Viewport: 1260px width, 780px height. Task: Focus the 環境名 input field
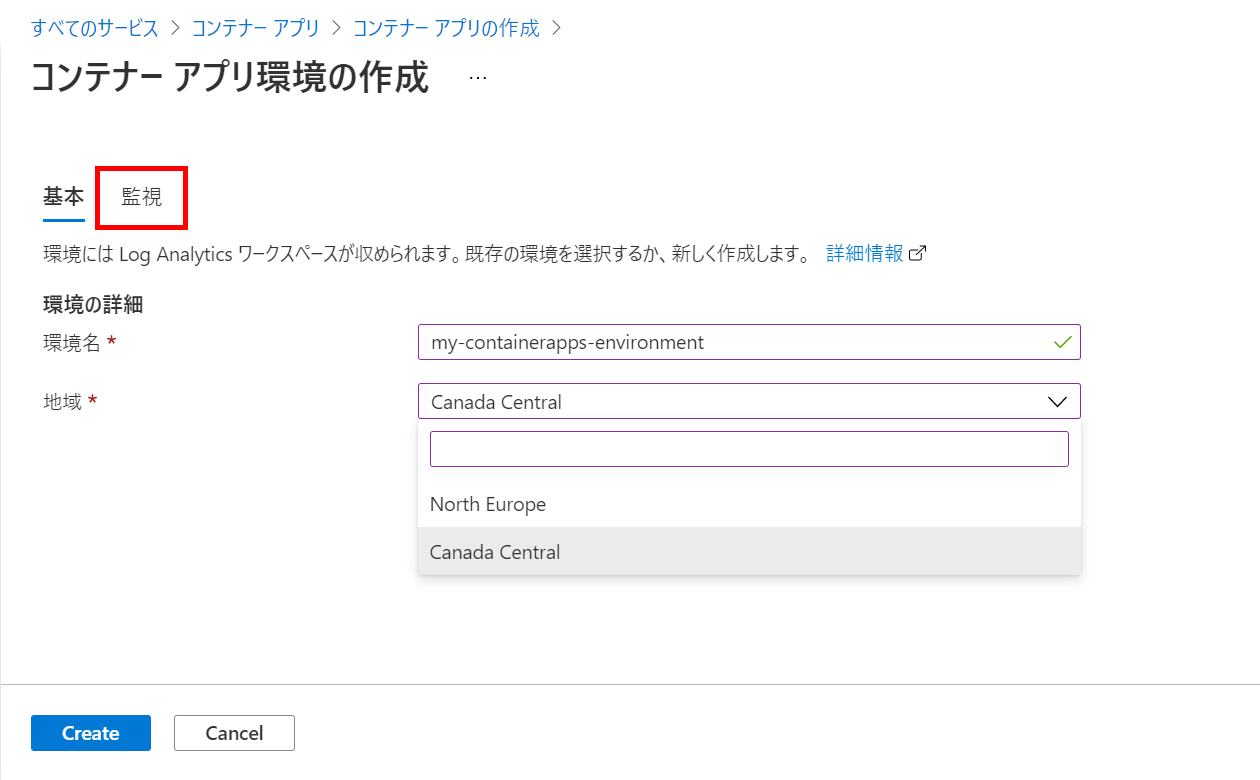click(749, 342)
